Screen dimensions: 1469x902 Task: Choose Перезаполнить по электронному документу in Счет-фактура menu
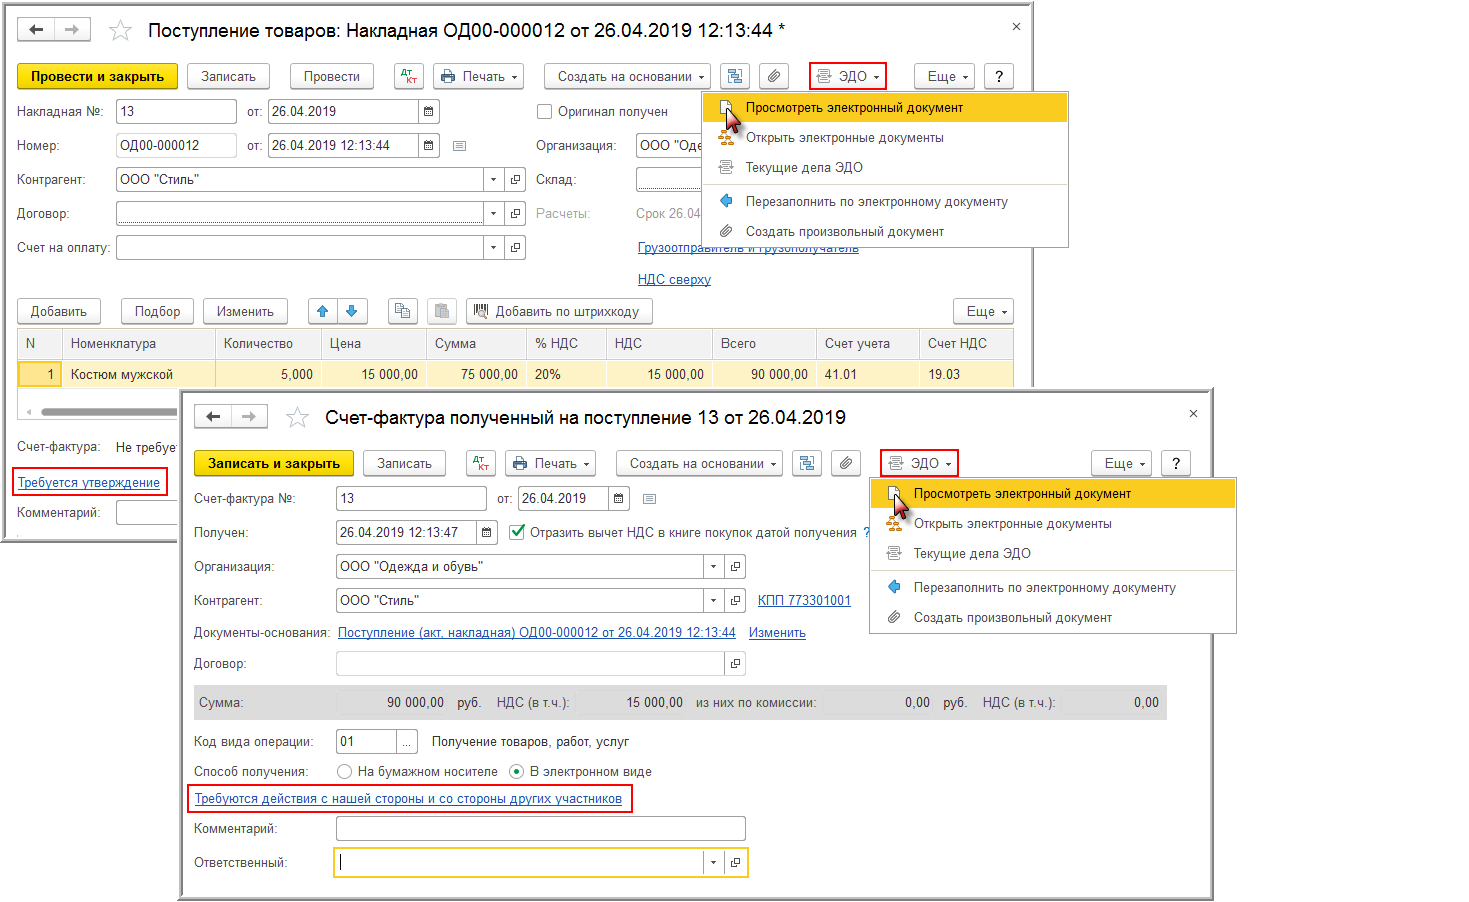[1054, 587]
